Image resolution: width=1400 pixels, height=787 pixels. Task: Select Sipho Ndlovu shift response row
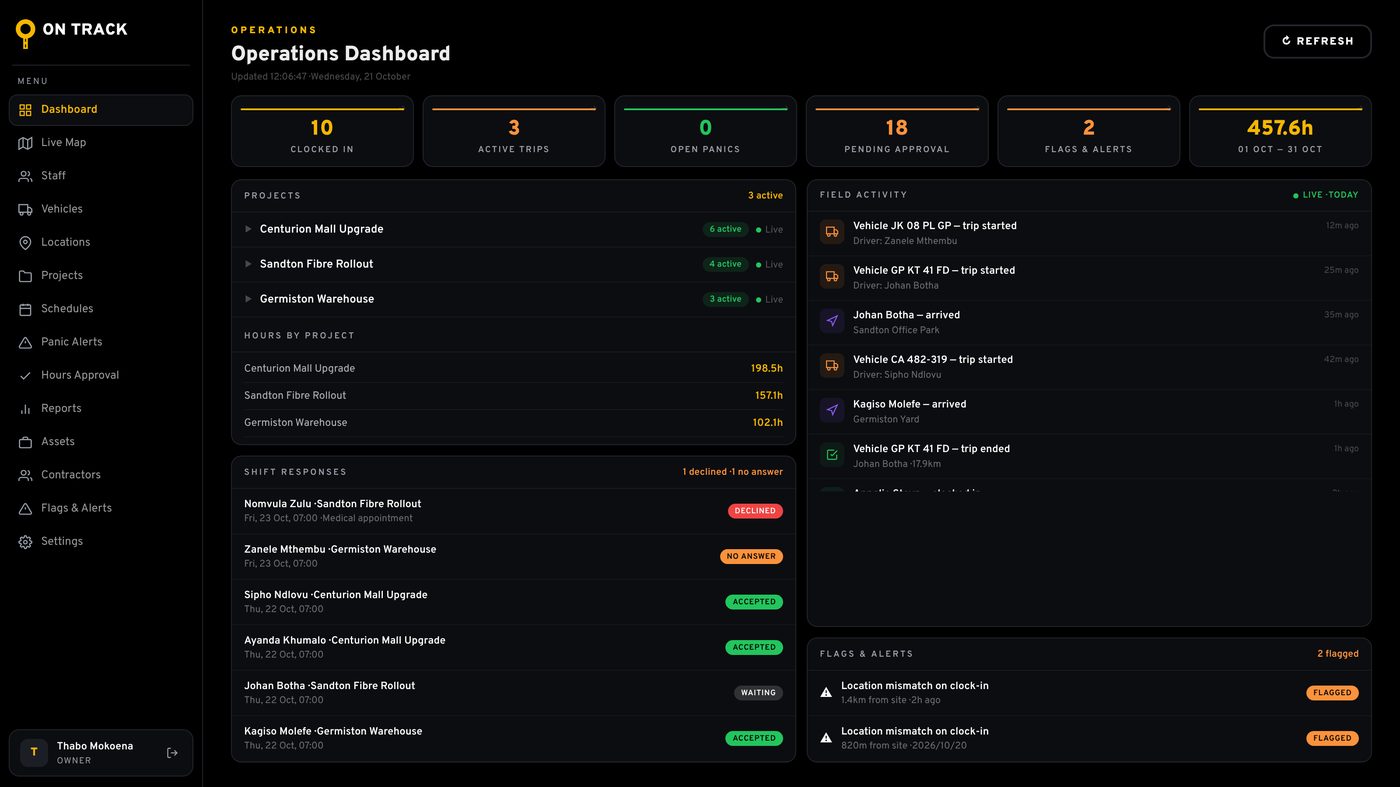(x=513, y=602)
